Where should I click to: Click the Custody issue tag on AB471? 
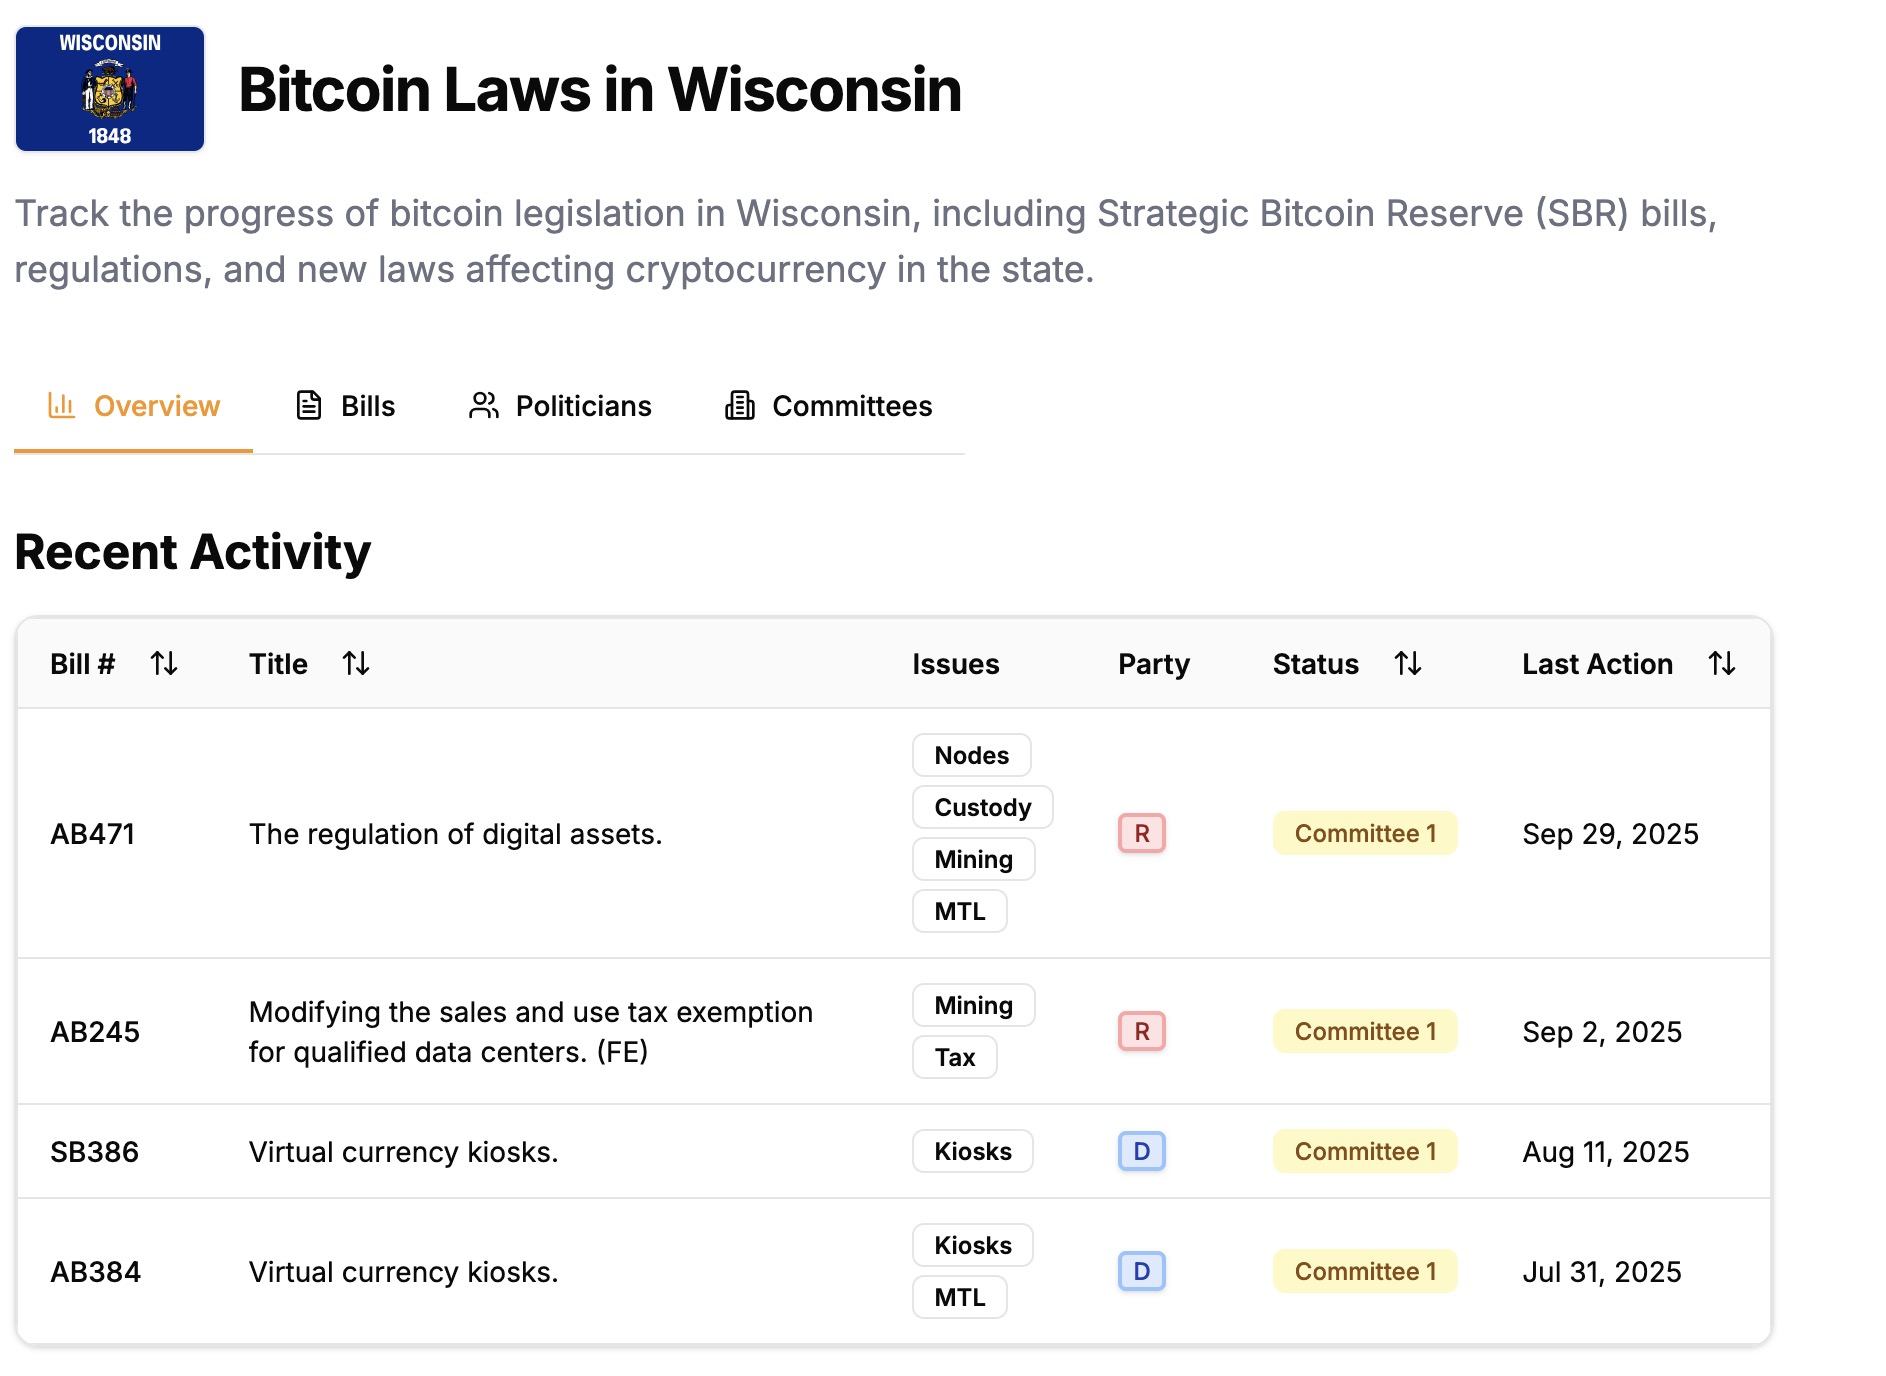click(x=982, y=807)
